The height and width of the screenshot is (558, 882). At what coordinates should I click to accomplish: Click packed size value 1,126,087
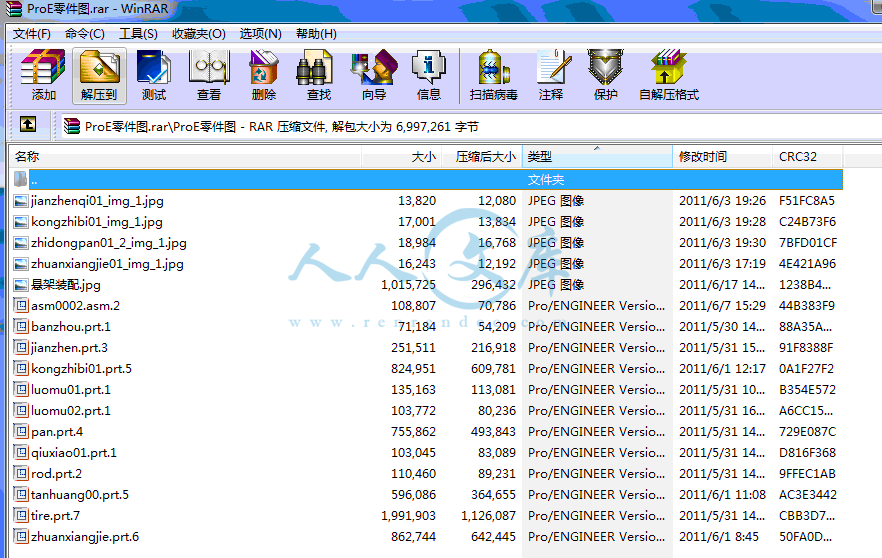pos(488,516)
